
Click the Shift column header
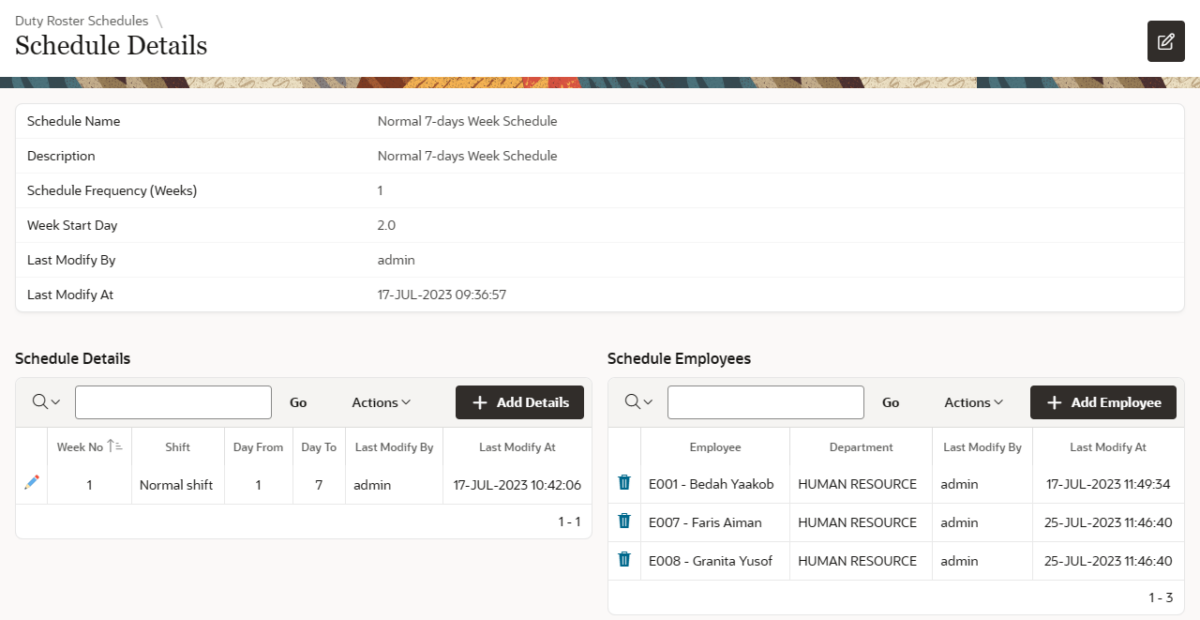177,447
